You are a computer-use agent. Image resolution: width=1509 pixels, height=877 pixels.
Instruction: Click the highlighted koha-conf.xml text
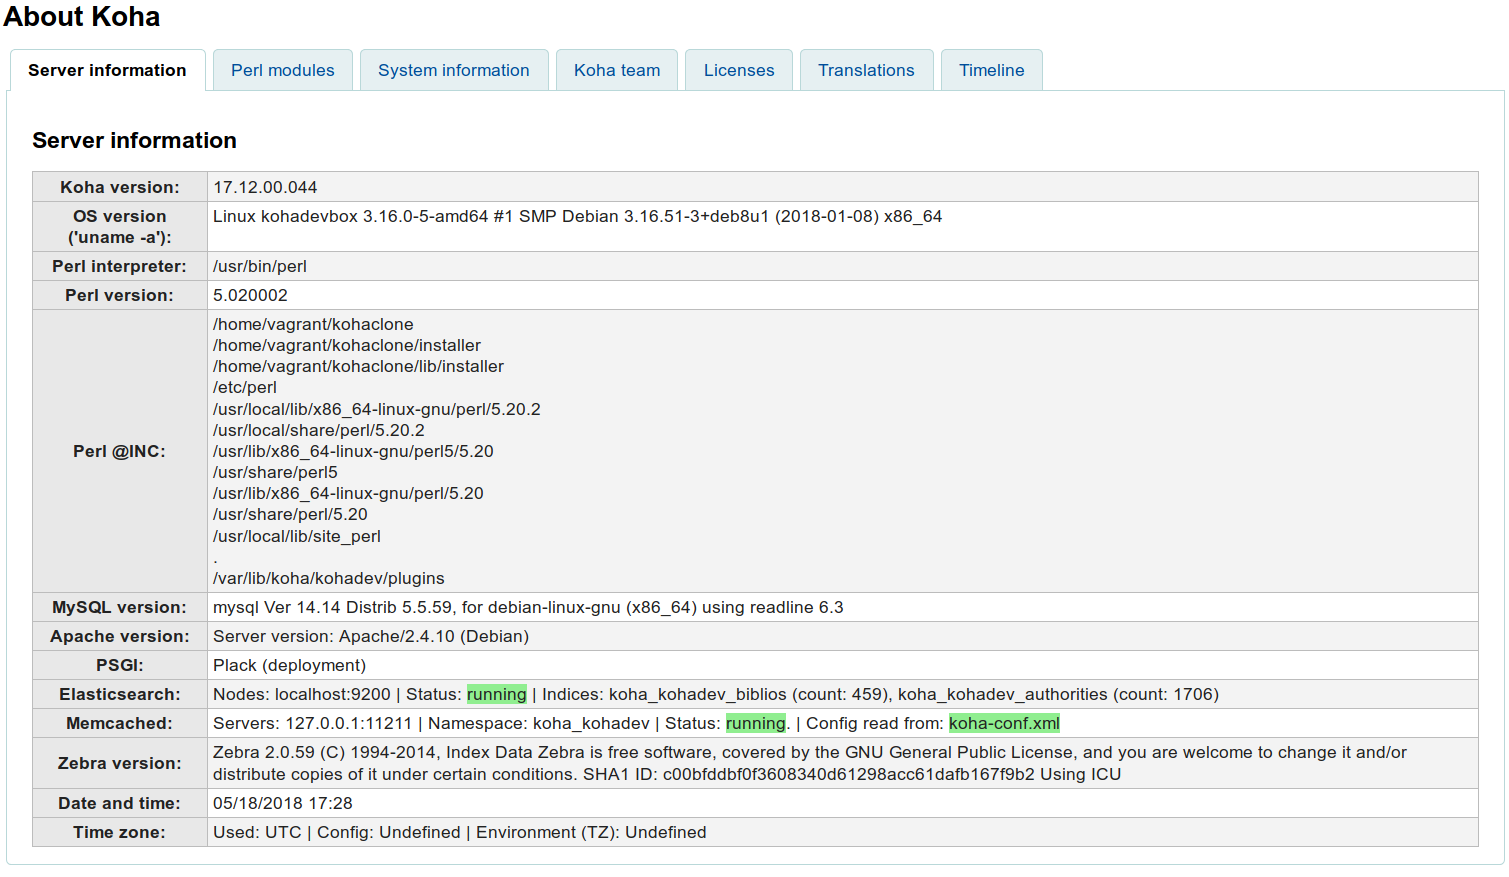(x=1004, y=723)
